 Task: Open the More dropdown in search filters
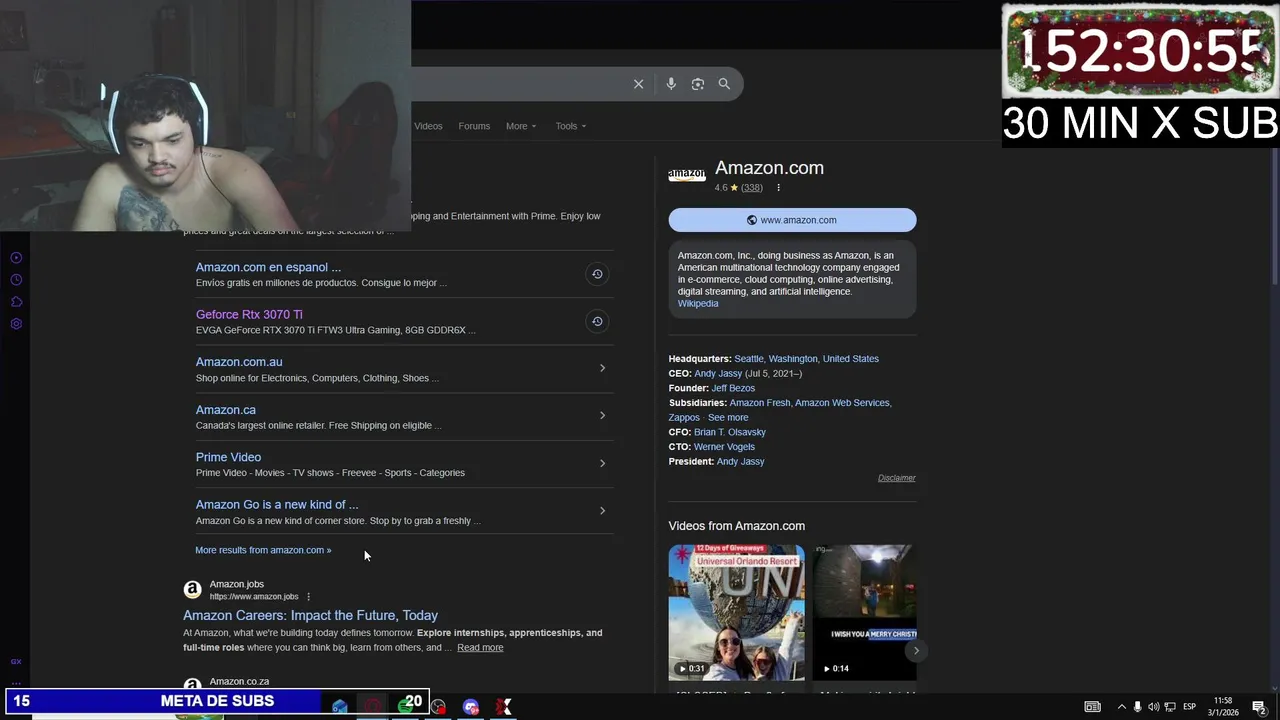[x=521, y=126]
